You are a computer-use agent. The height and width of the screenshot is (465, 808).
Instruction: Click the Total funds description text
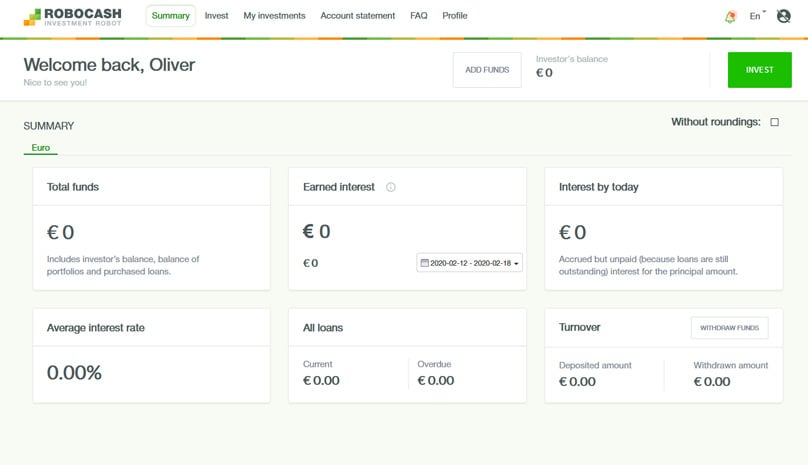tap(123, 265)
